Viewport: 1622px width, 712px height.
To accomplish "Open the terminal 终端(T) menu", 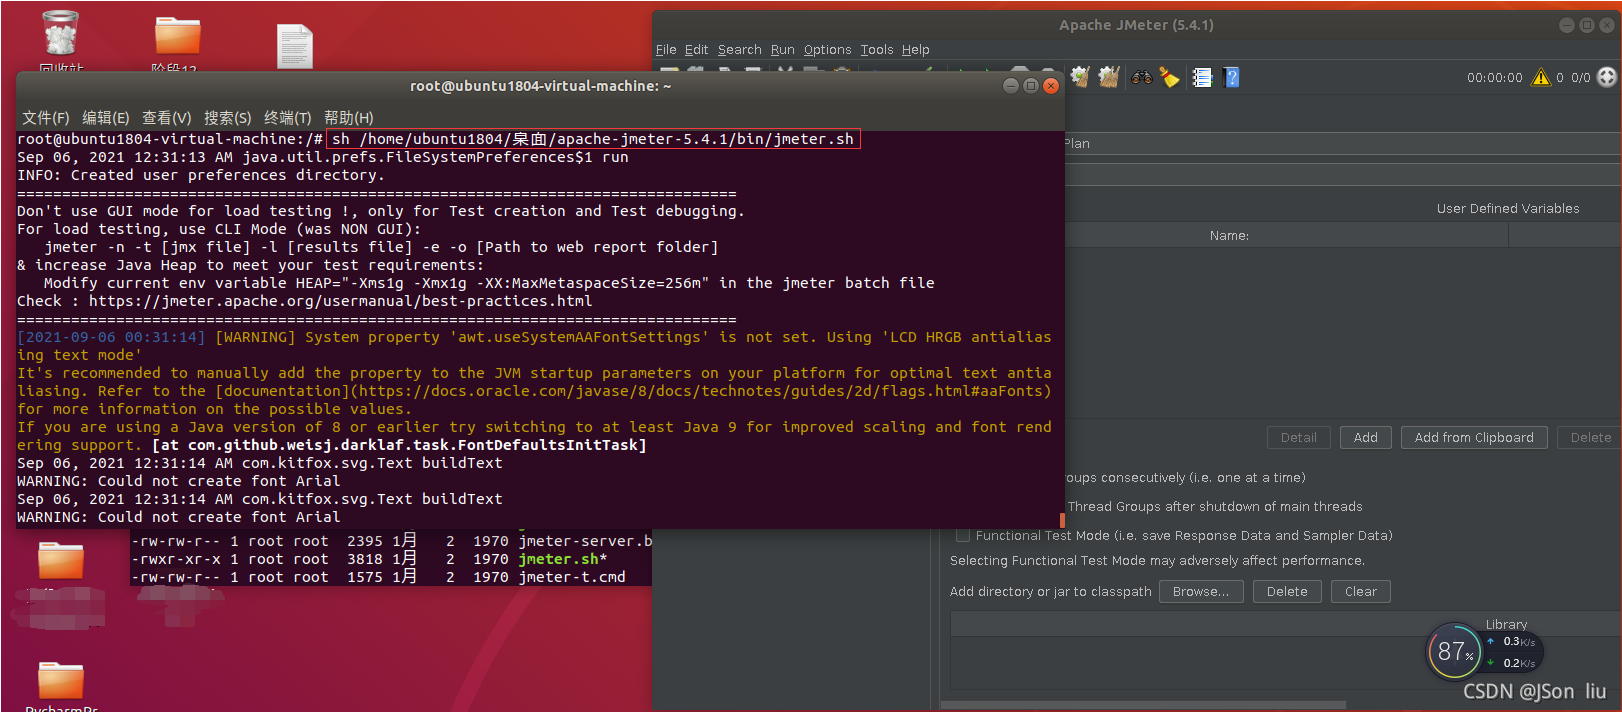I will click(287, 117).
